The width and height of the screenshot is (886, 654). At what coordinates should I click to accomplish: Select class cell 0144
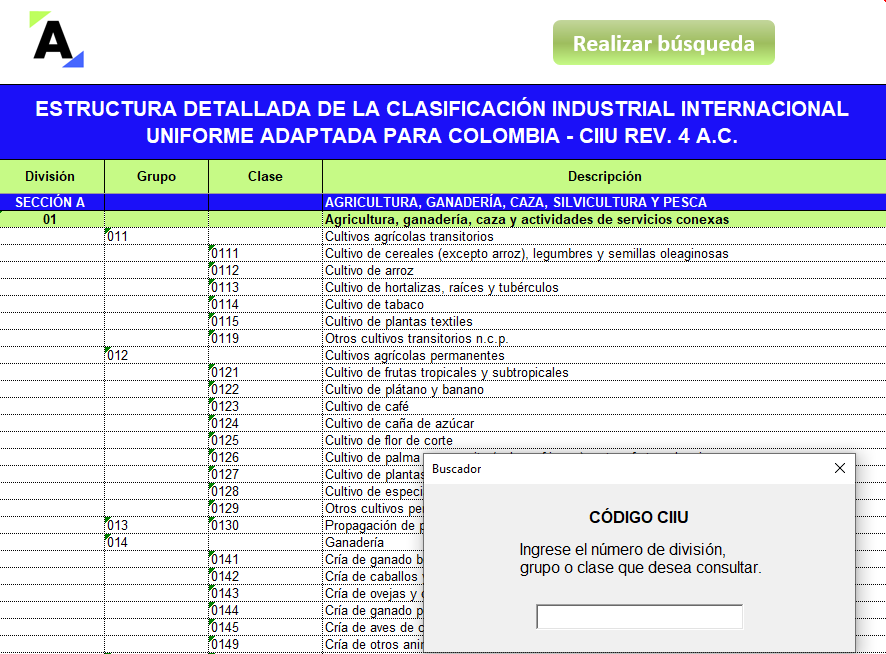click(x=266, y=610)
